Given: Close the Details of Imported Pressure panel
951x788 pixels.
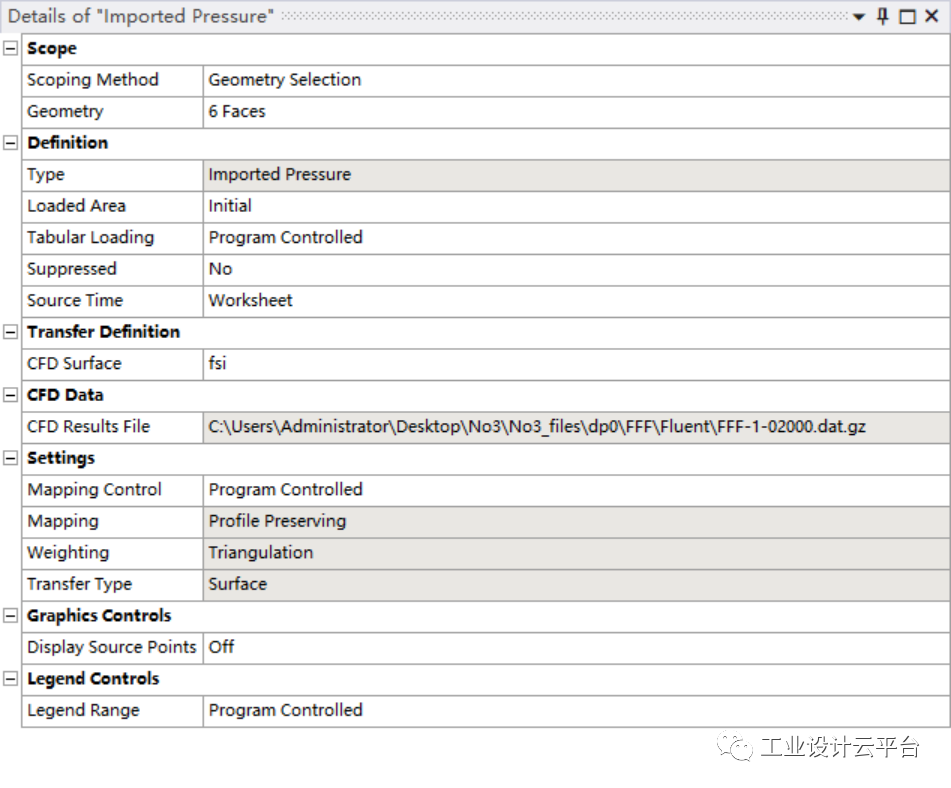Looking at the screenshot, I should [932, 16].
